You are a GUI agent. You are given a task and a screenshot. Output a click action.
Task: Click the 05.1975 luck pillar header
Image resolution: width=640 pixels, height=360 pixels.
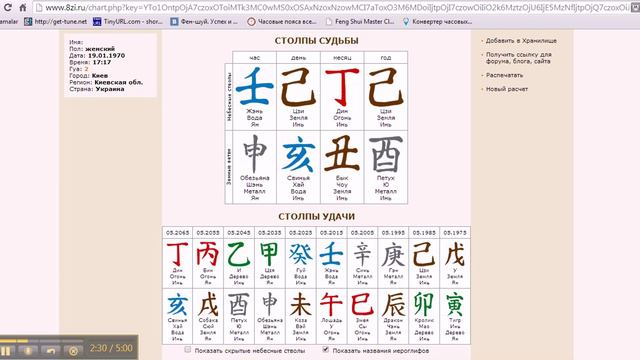[x=455, y=233]
